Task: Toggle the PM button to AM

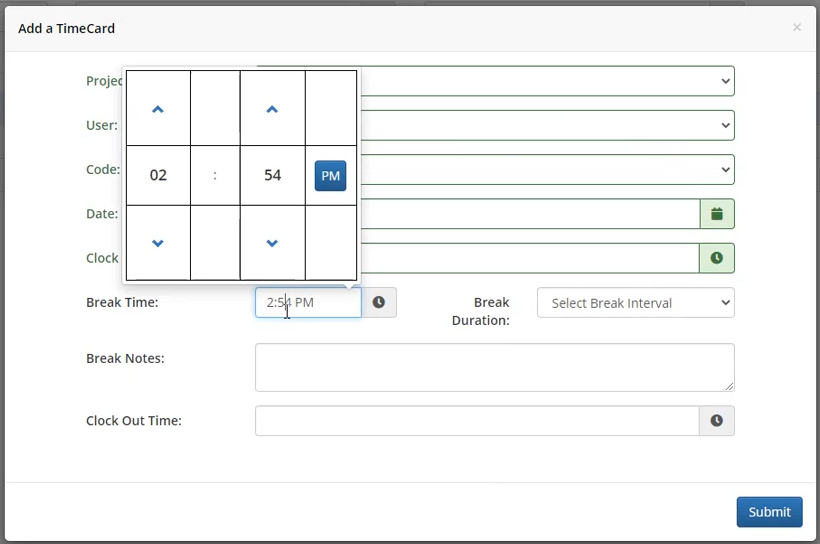Action: (330, 175)
